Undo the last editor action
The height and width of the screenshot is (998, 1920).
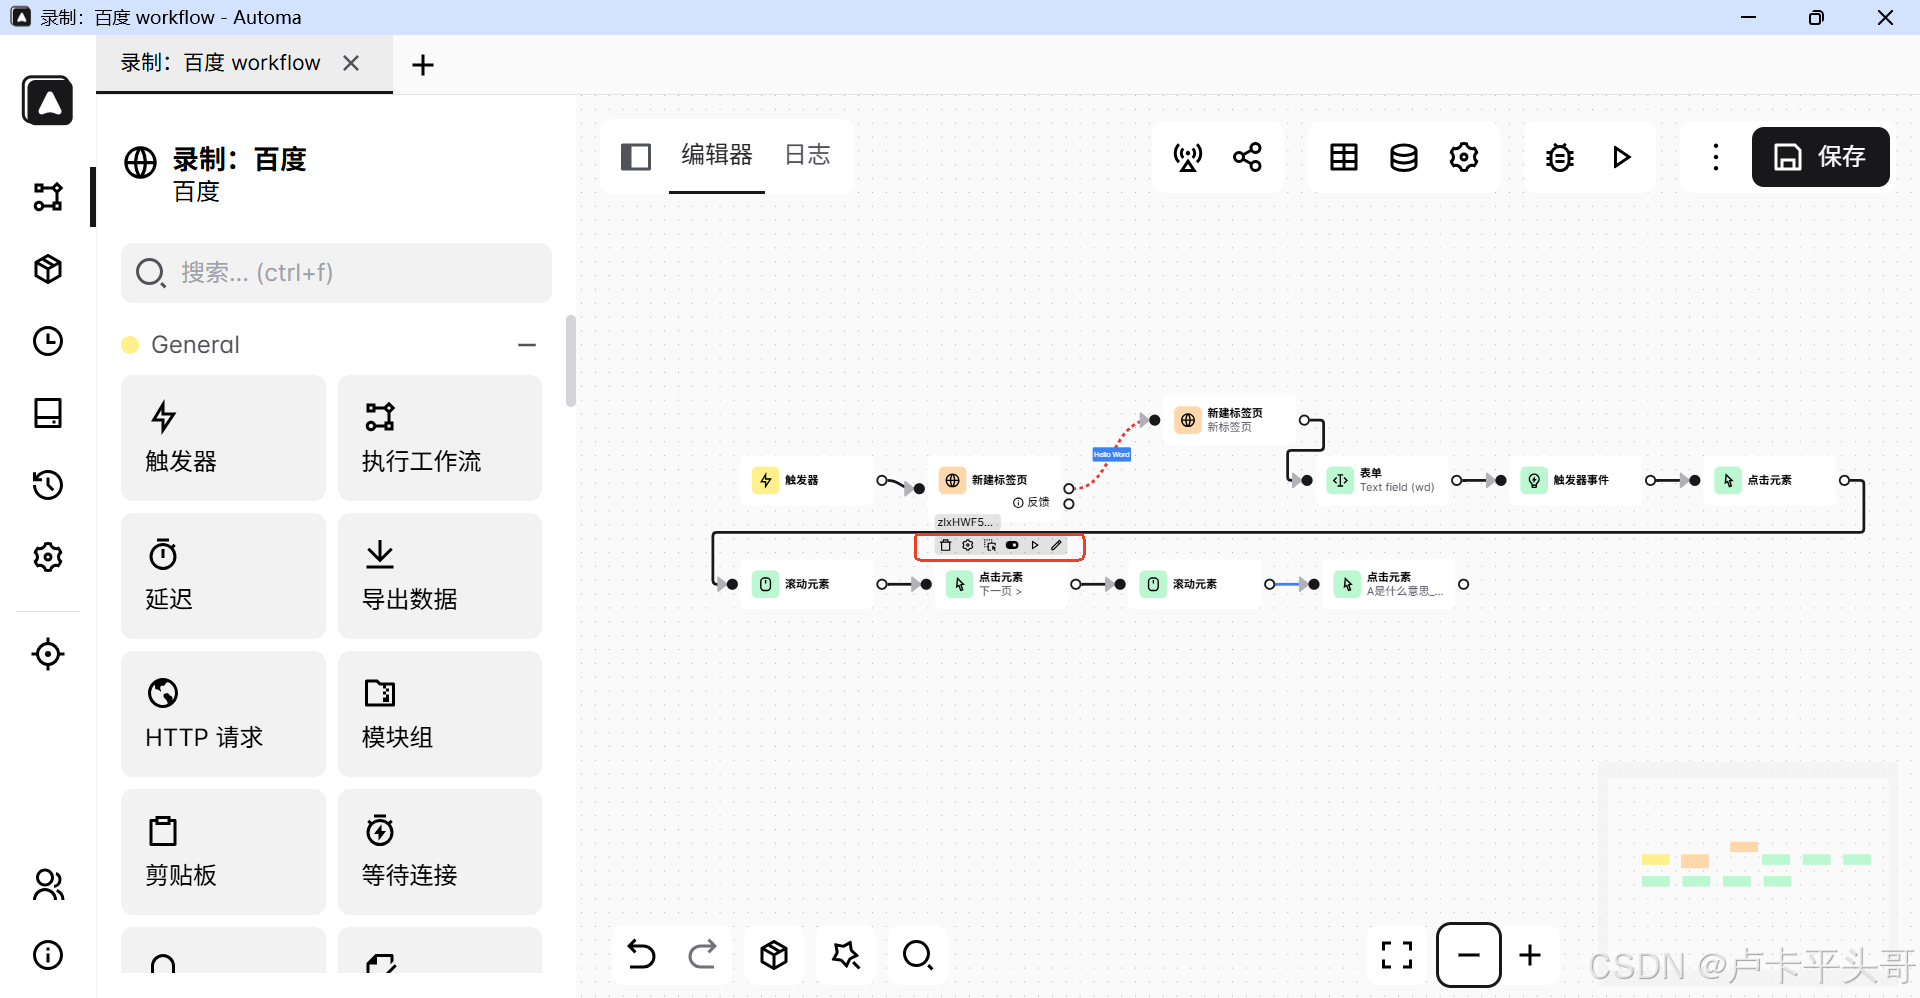click(x=641, y=955)
